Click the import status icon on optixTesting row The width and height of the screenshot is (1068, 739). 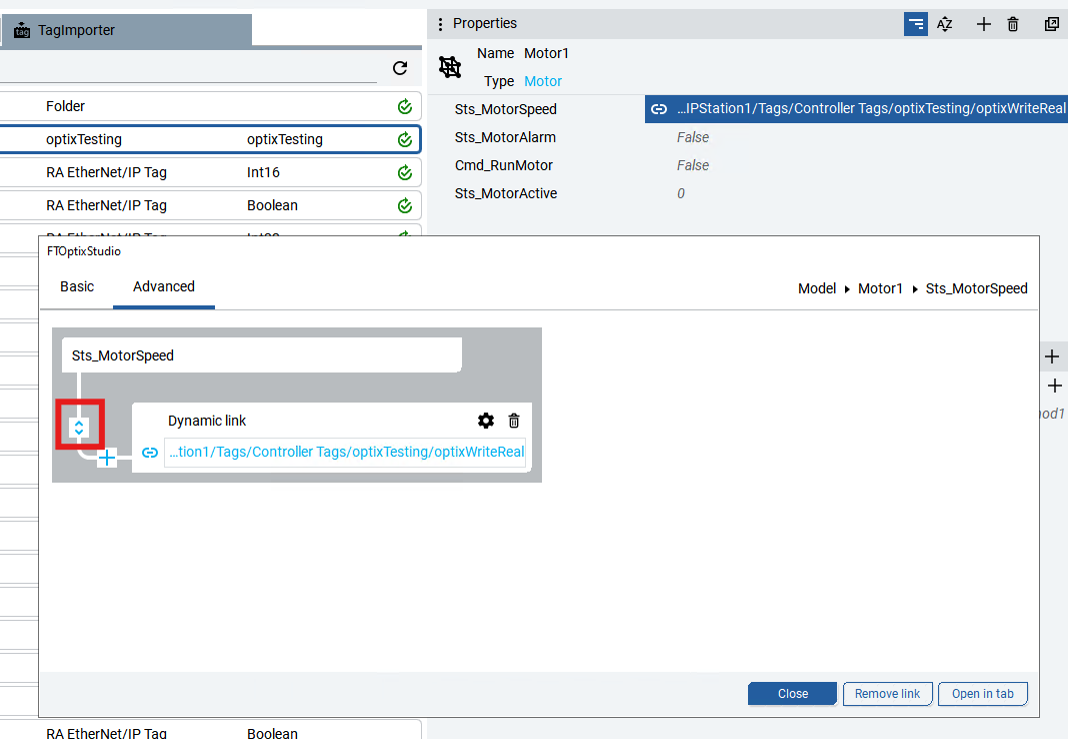[x=405, y=140]
